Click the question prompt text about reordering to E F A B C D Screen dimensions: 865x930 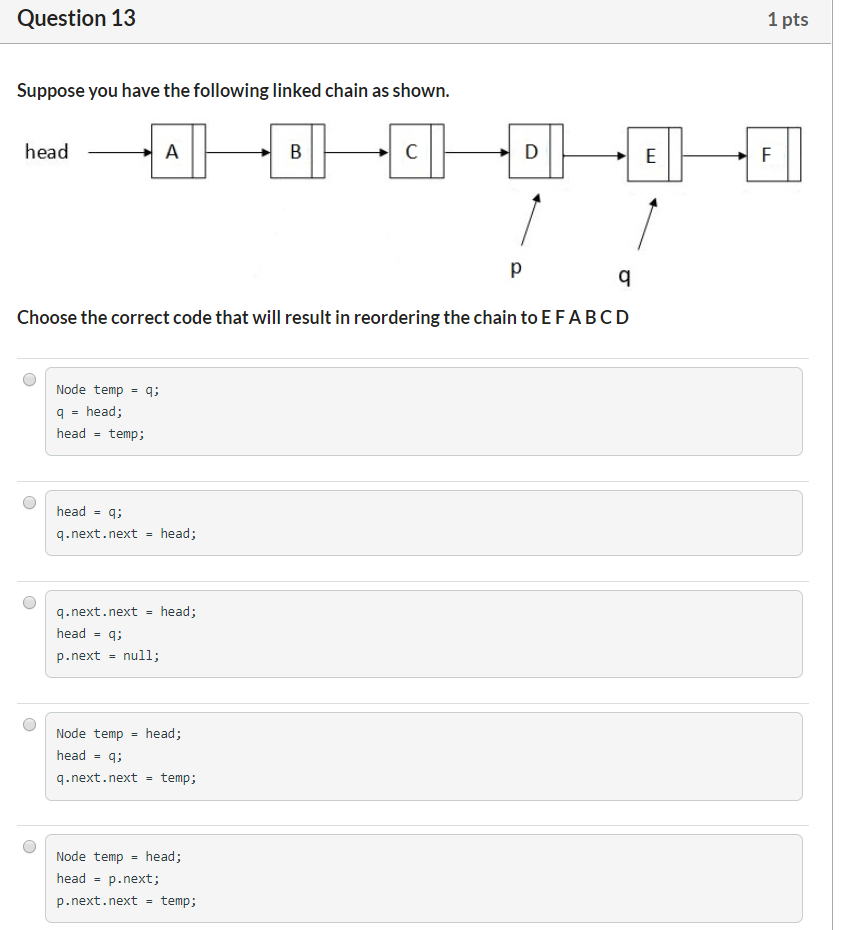point(320,317)
